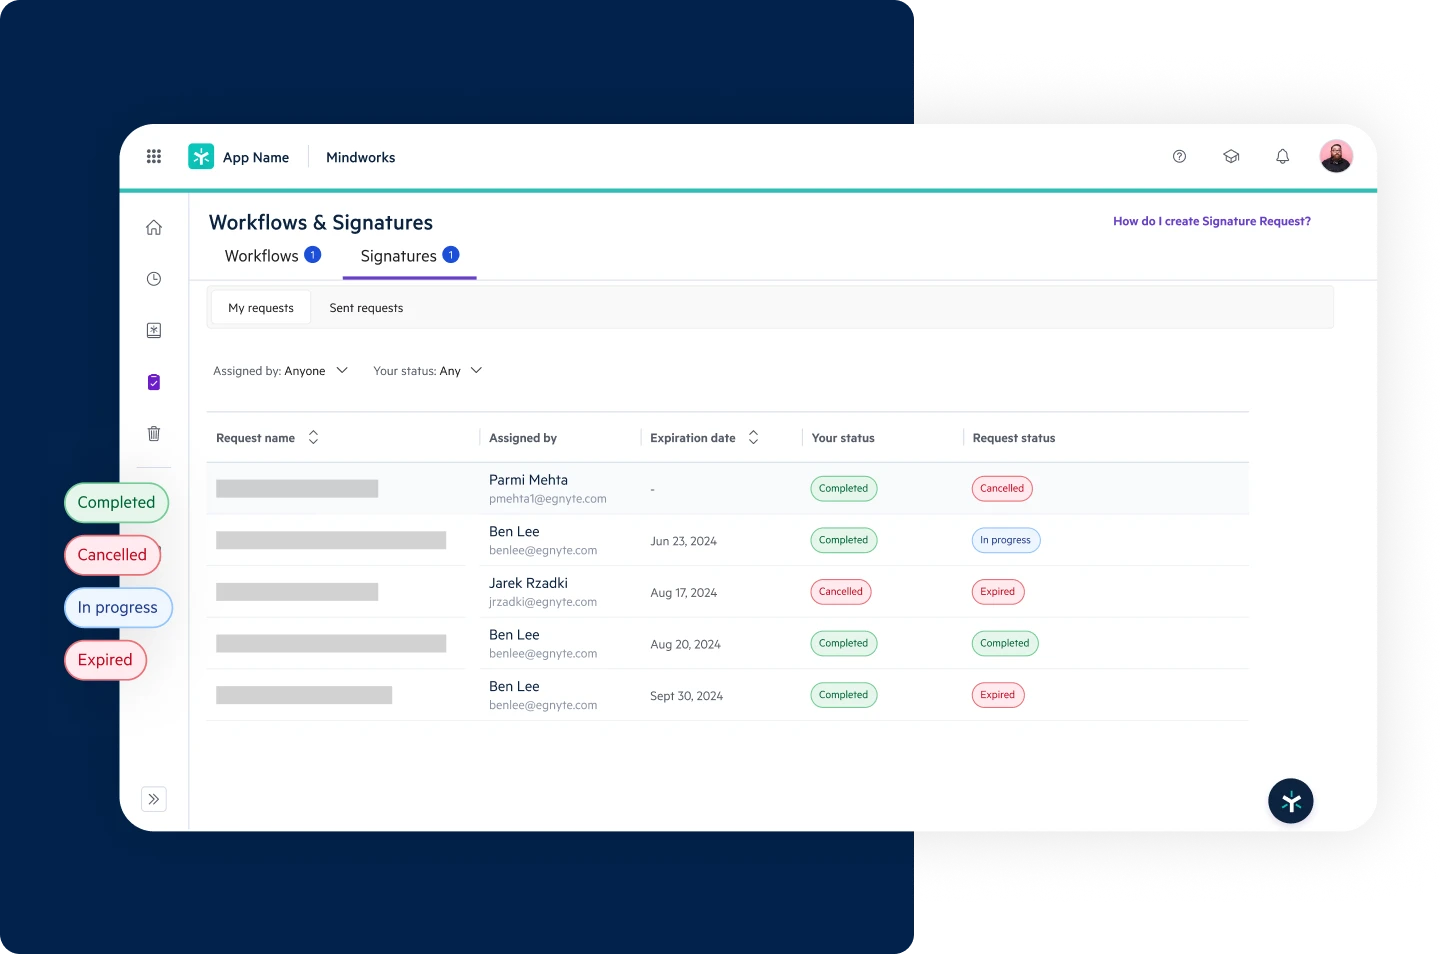
Task: Sort by Expiration date column arrows
Action: 753,438
